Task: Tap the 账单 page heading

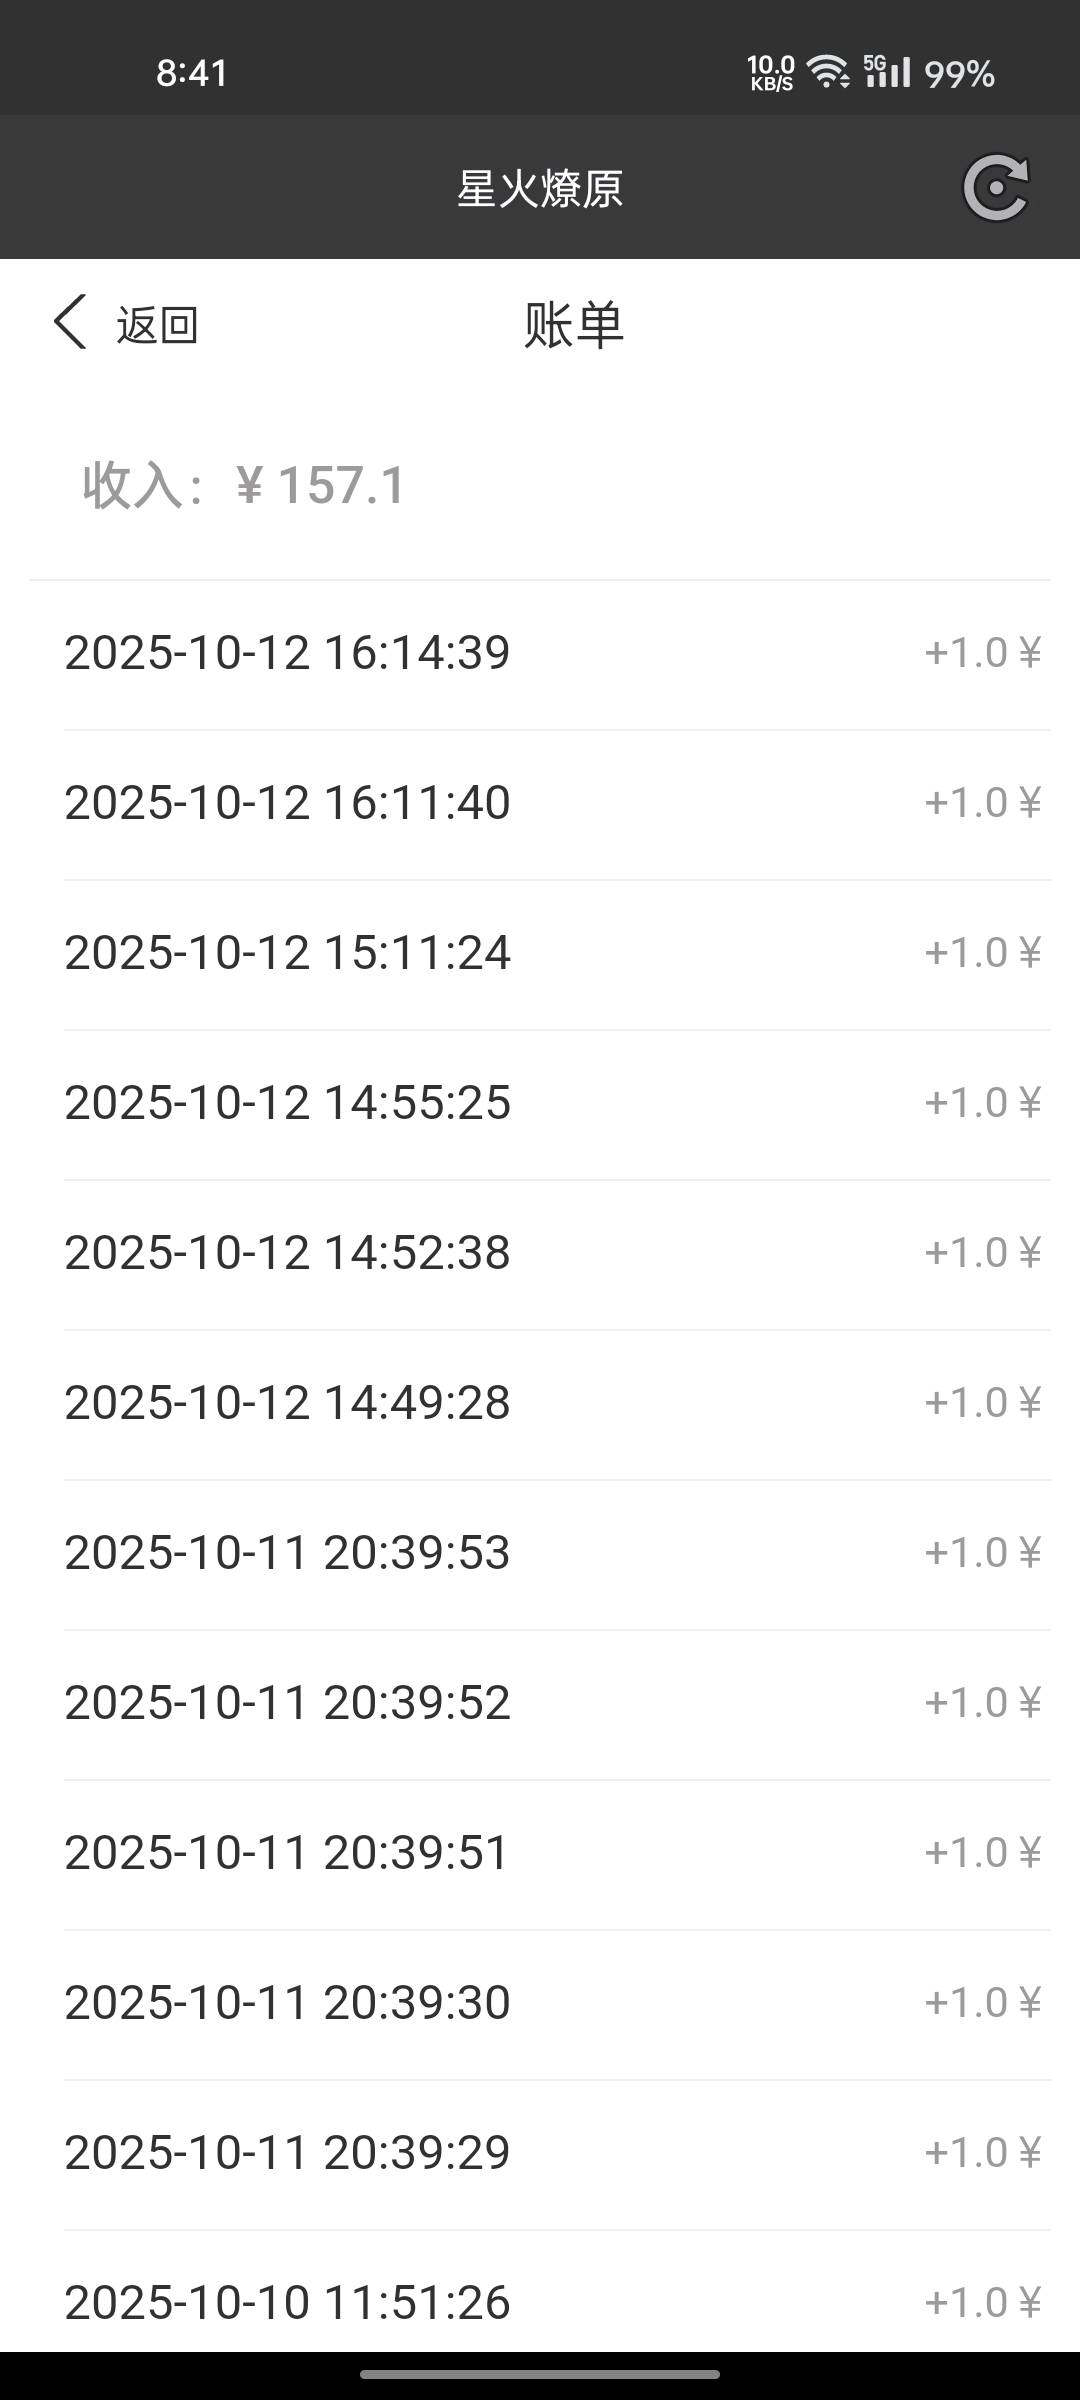Action: [574, 325]
